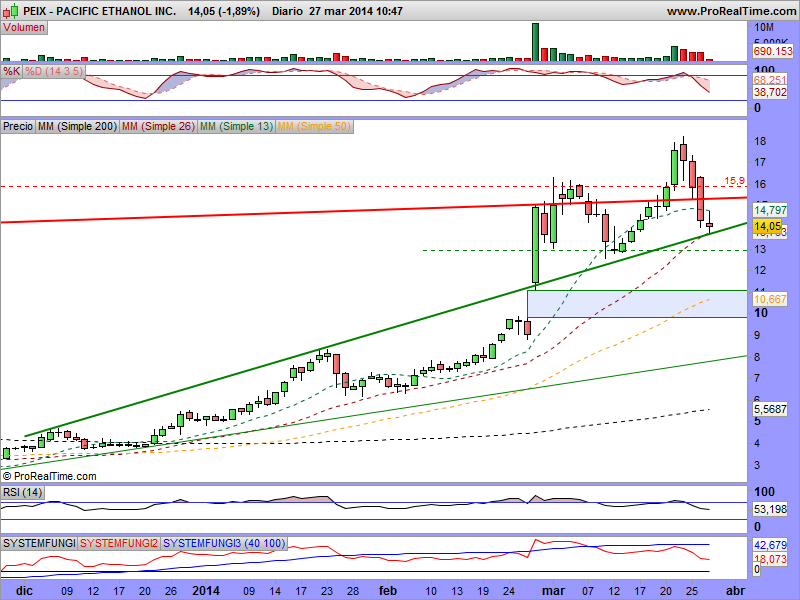Click the Precio panel label

18,126
